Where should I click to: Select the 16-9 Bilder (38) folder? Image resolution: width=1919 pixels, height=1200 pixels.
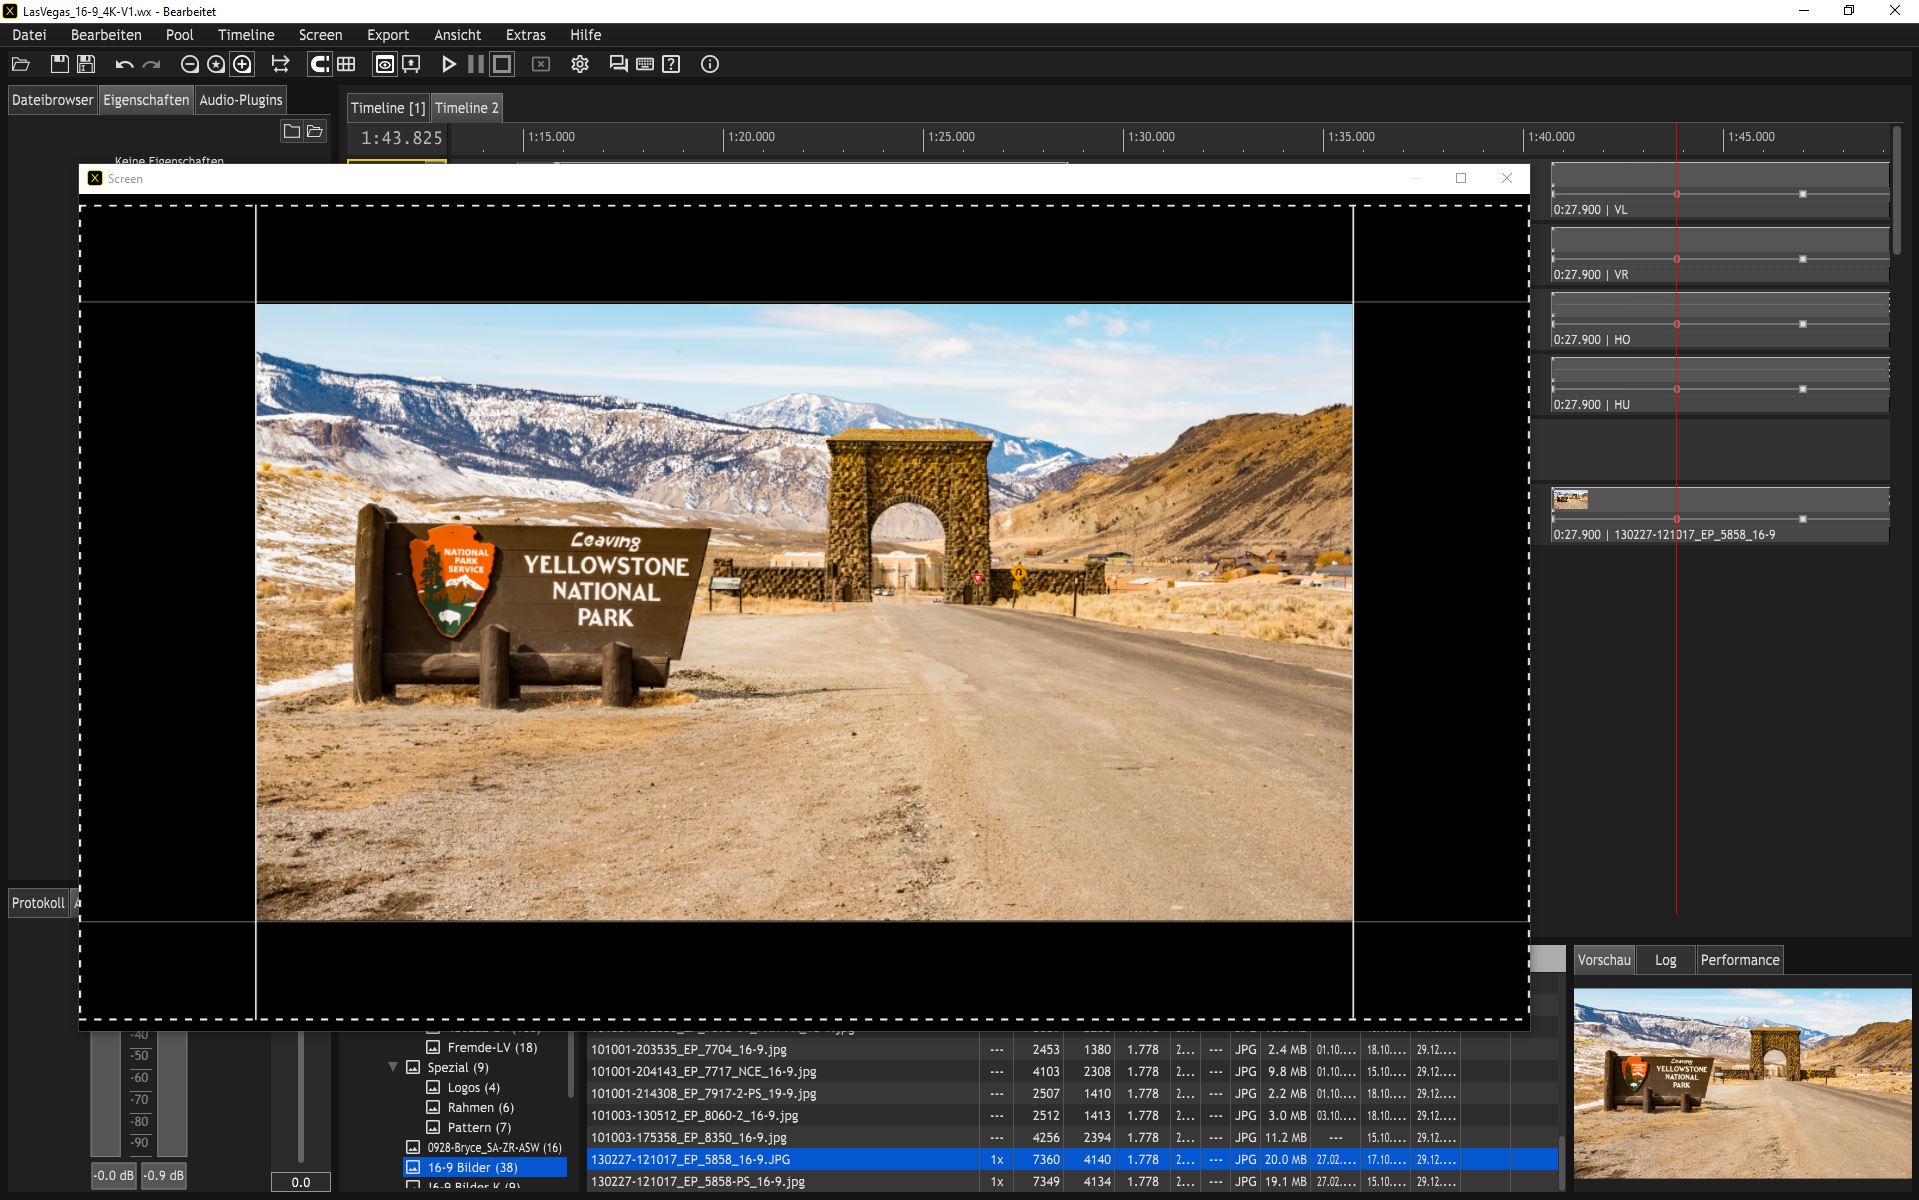484,1168
